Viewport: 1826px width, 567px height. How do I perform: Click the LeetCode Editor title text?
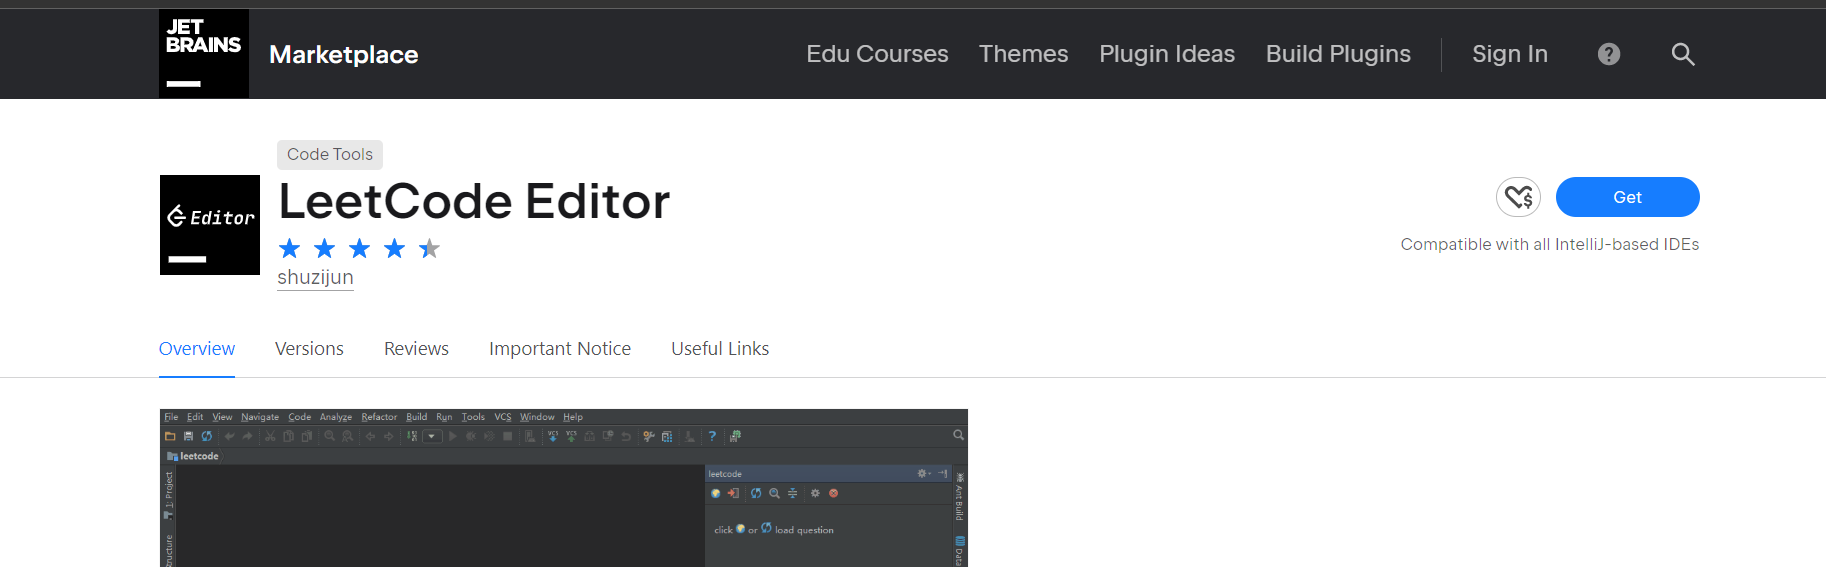(474, 201)
